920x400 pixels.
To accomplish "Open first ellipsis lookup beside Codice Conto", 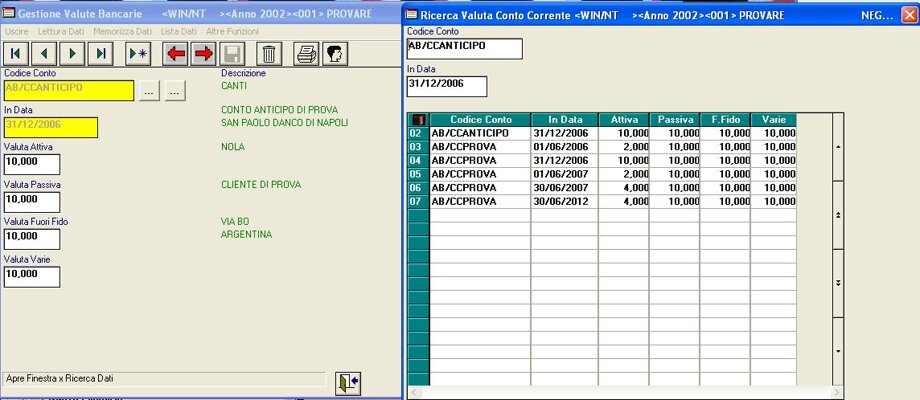I will [149, 91].
